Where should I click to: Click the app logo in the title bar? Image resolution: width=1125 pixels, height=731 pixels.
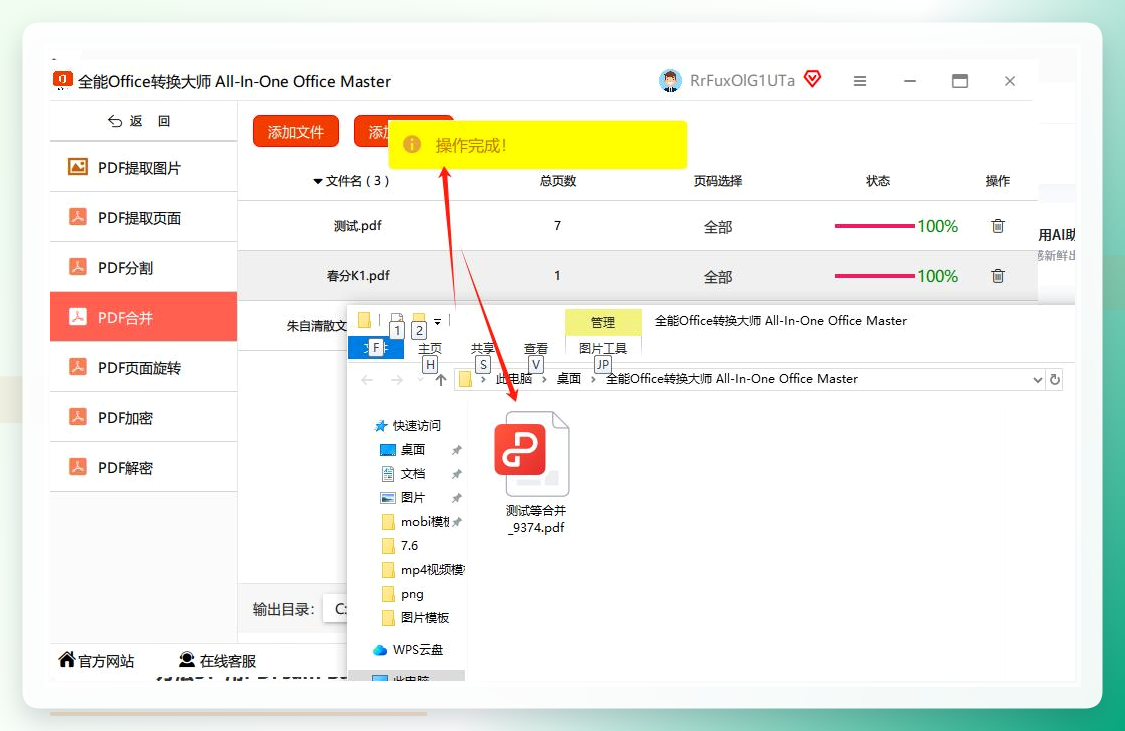coord(62,80)
